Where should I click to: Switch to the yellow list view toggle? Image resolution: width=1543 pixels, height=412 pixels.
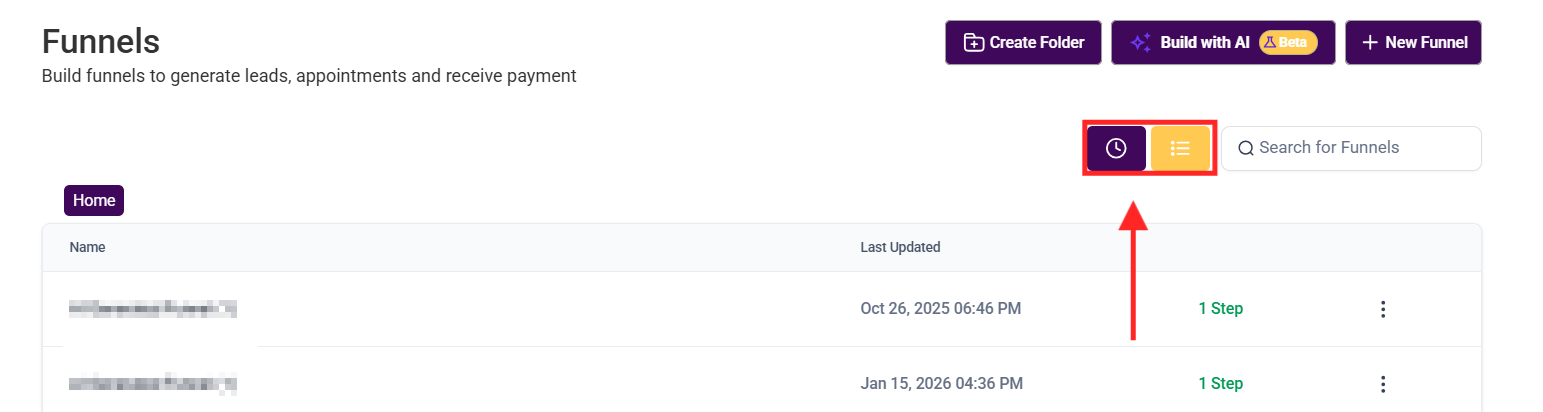tap(1180, 148)
